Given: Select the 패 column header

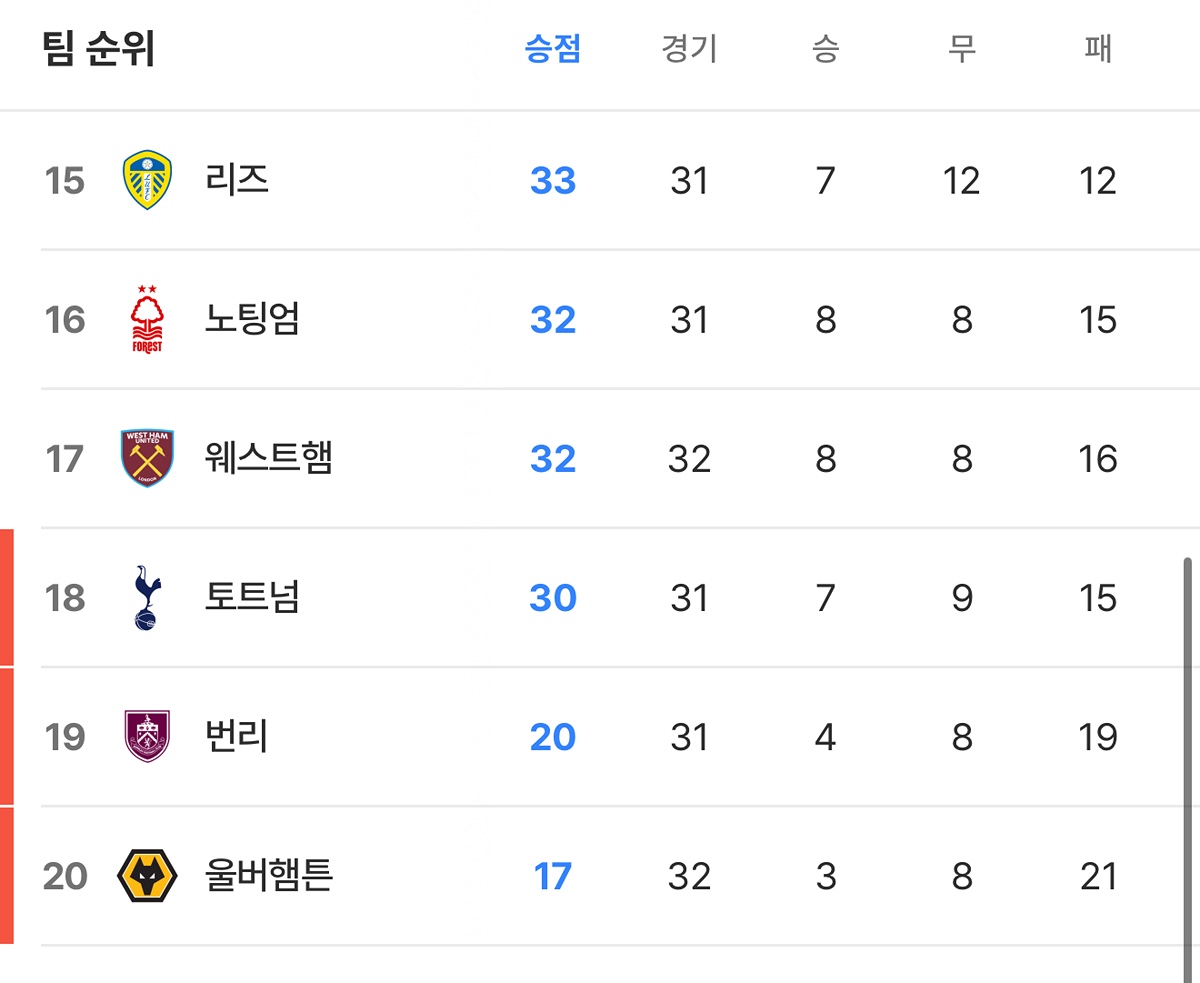Looking at the screenshot, I should [x=1098, y=49].
